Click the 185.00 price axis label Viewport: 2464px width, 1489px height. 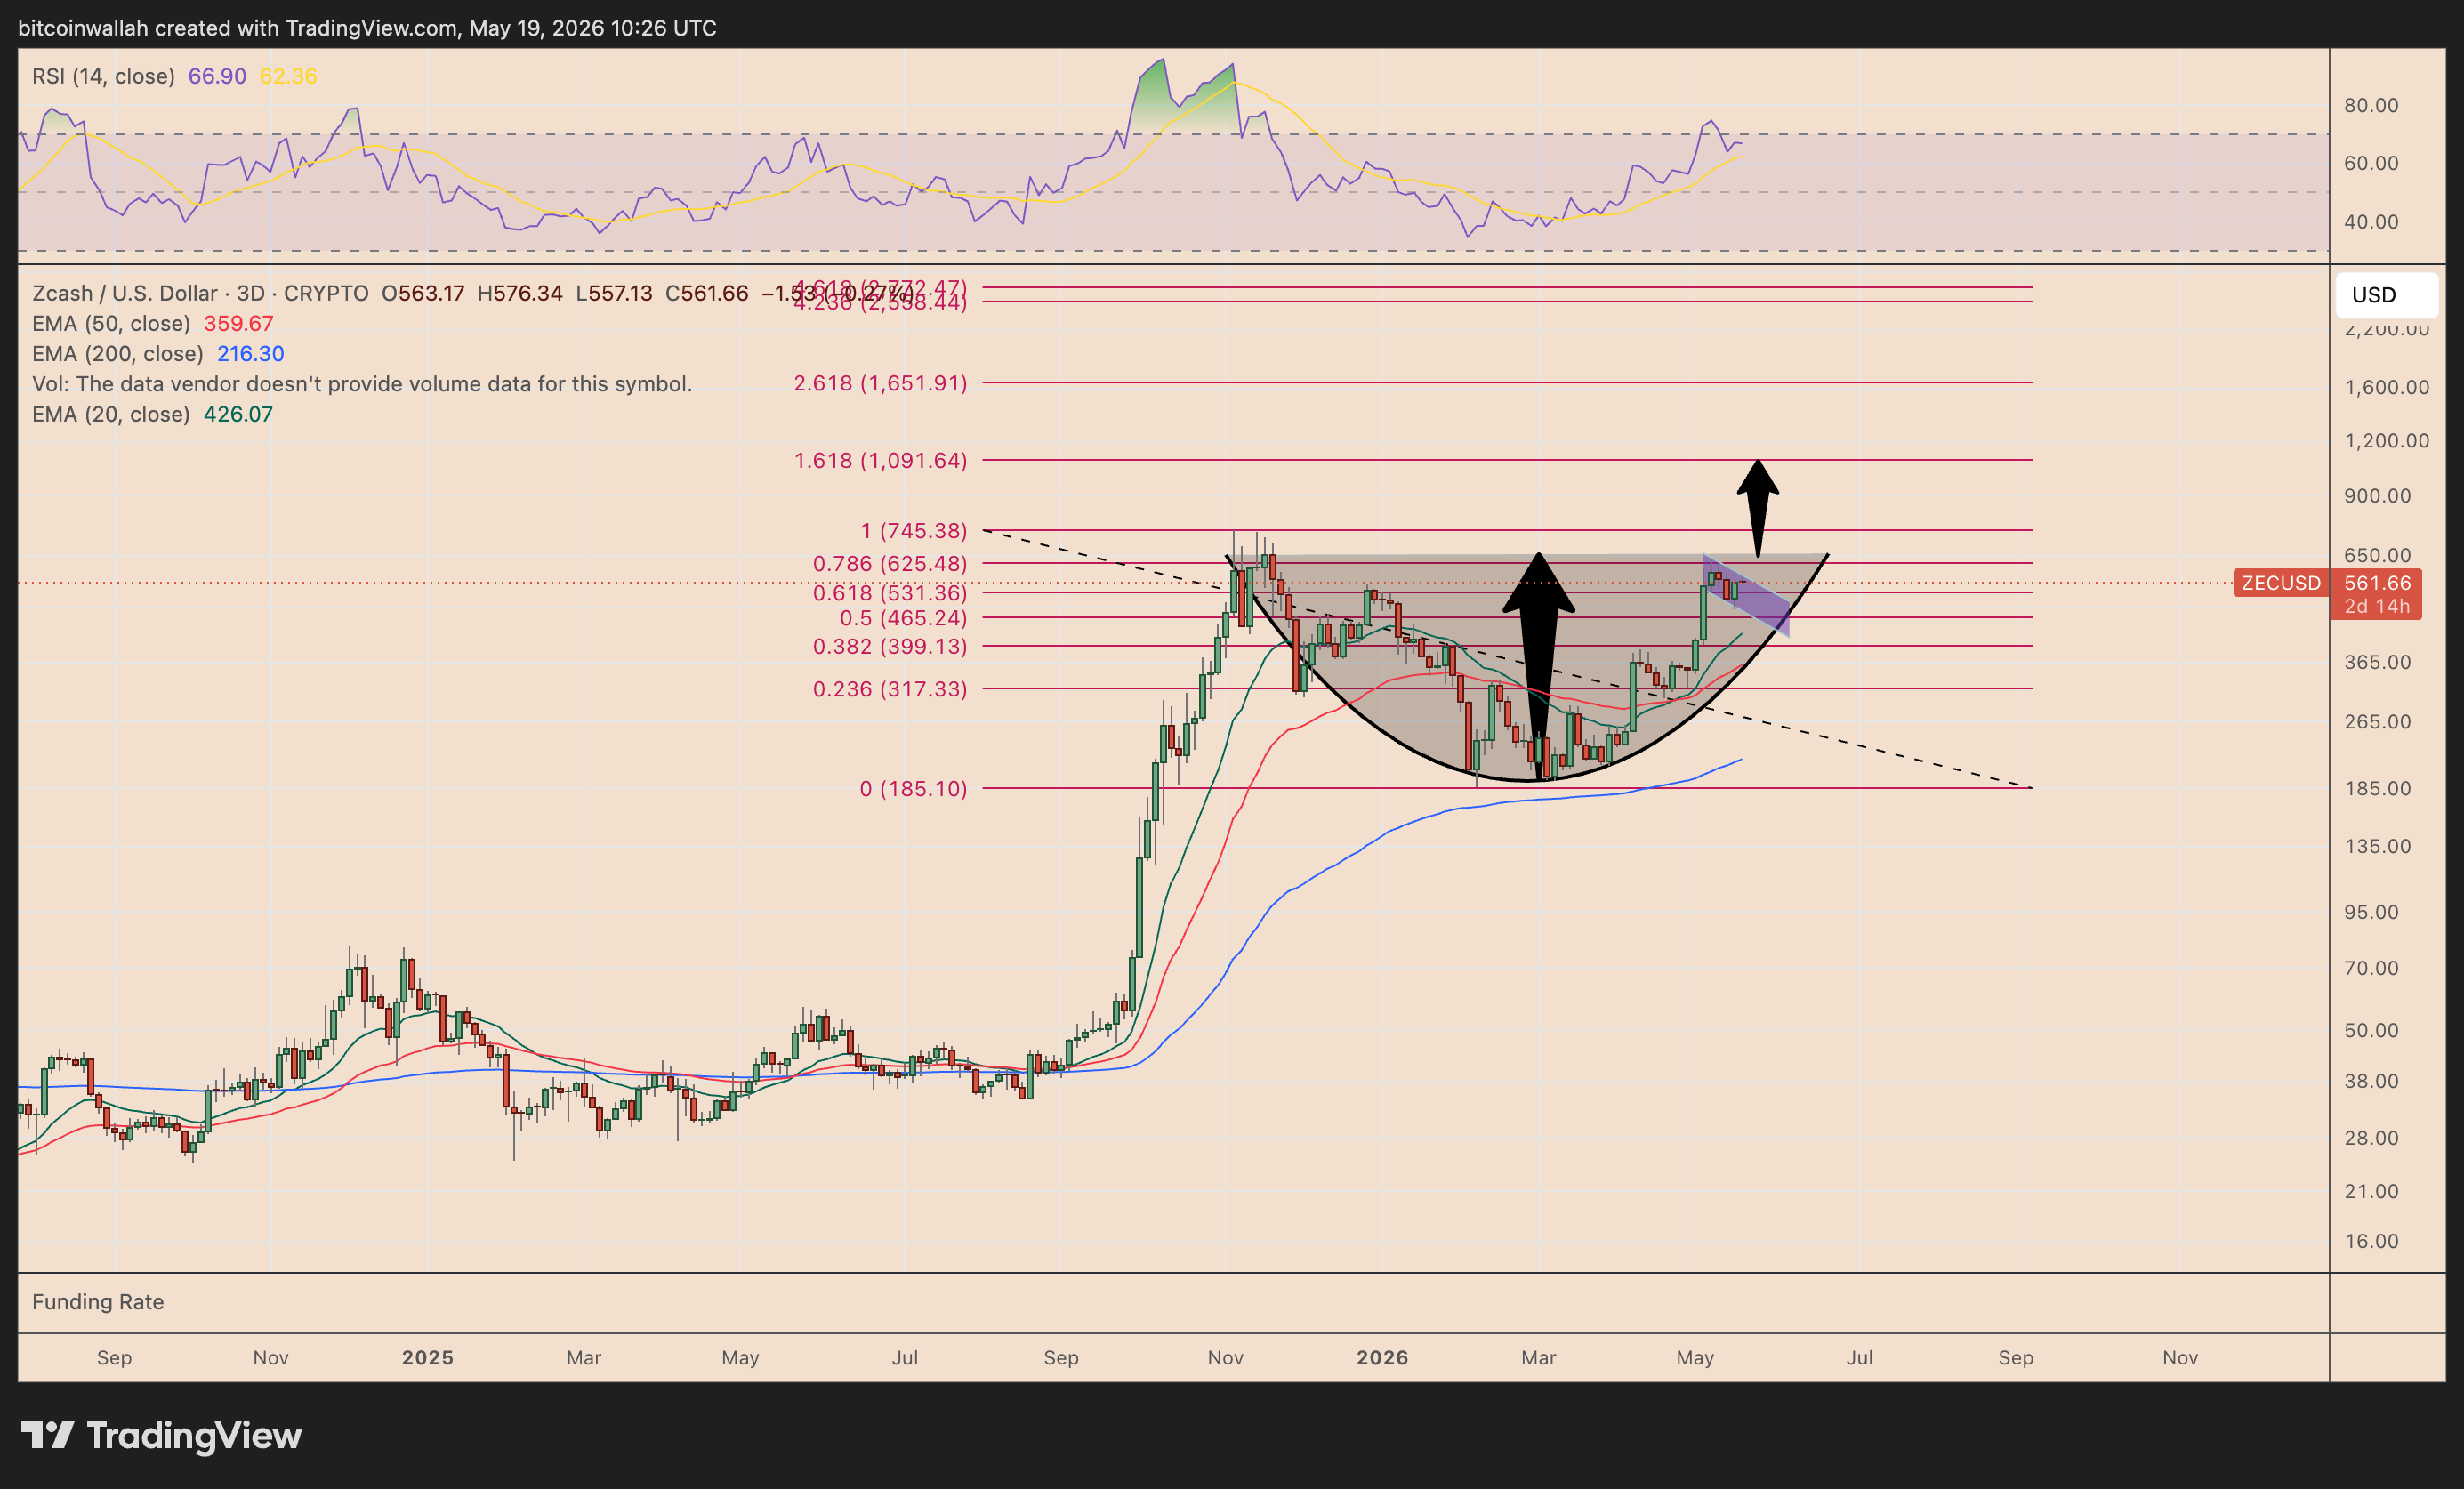click(2377, 788)
